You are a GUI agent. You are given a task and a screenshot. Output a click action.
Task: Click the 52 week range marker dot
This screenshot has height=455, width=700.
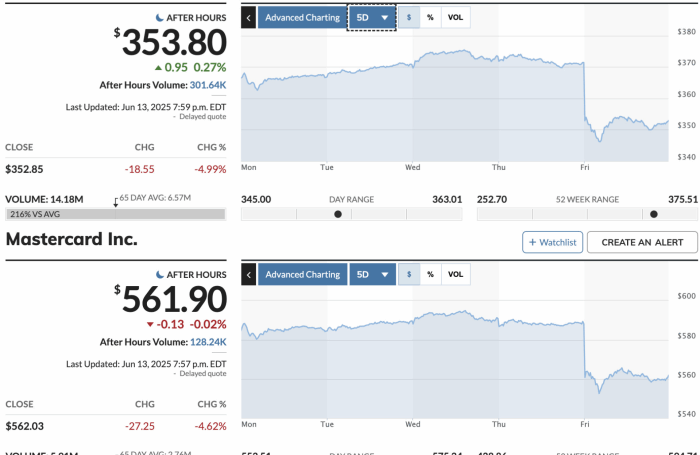[654, 214]
